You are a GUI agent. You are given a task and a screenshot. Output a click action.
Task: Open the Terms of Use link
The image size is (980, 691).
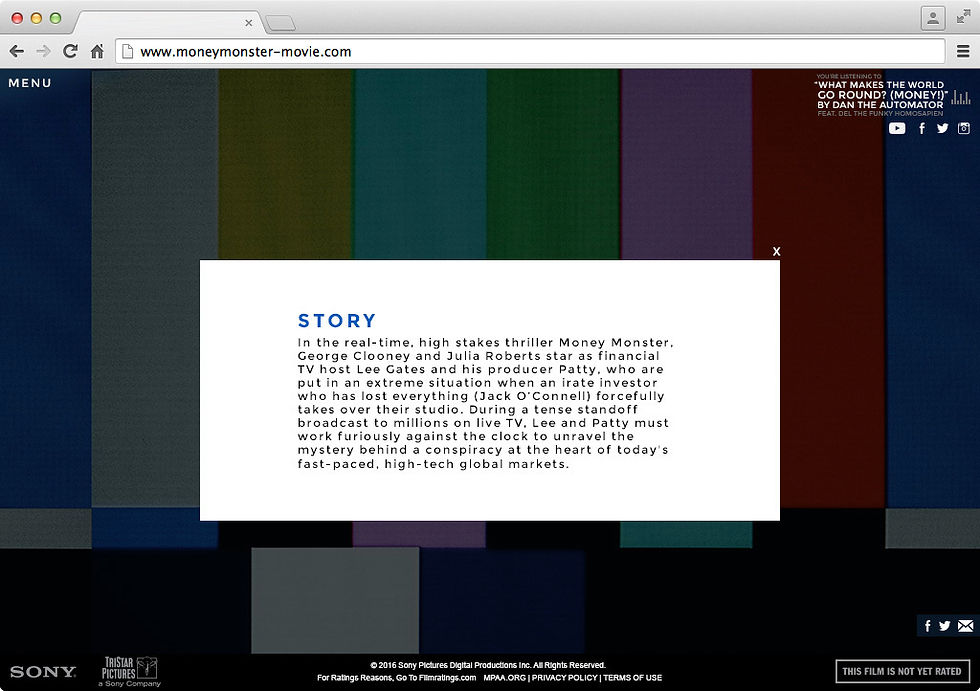click(632, 678)
